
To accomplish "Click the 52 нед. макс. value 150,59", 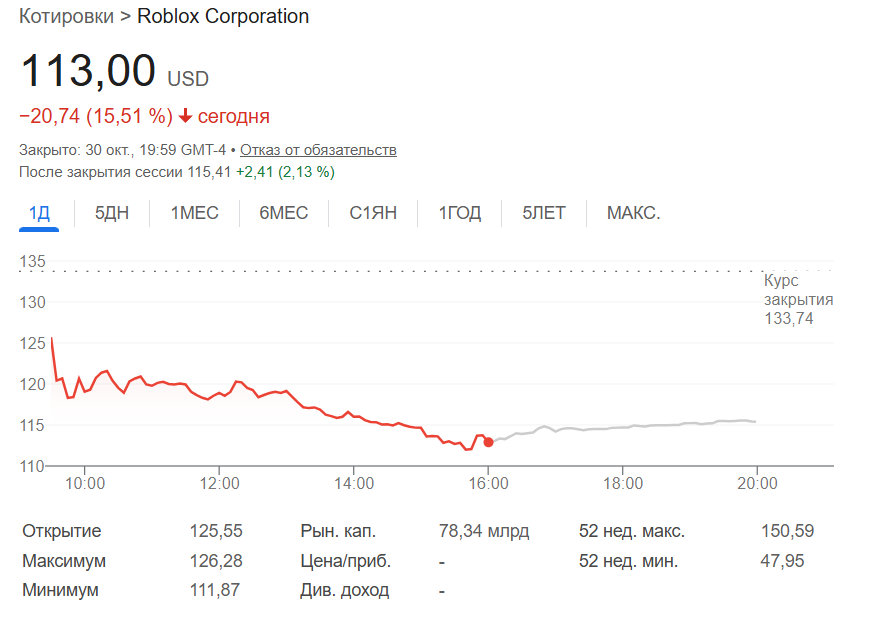I will (782, 531).
